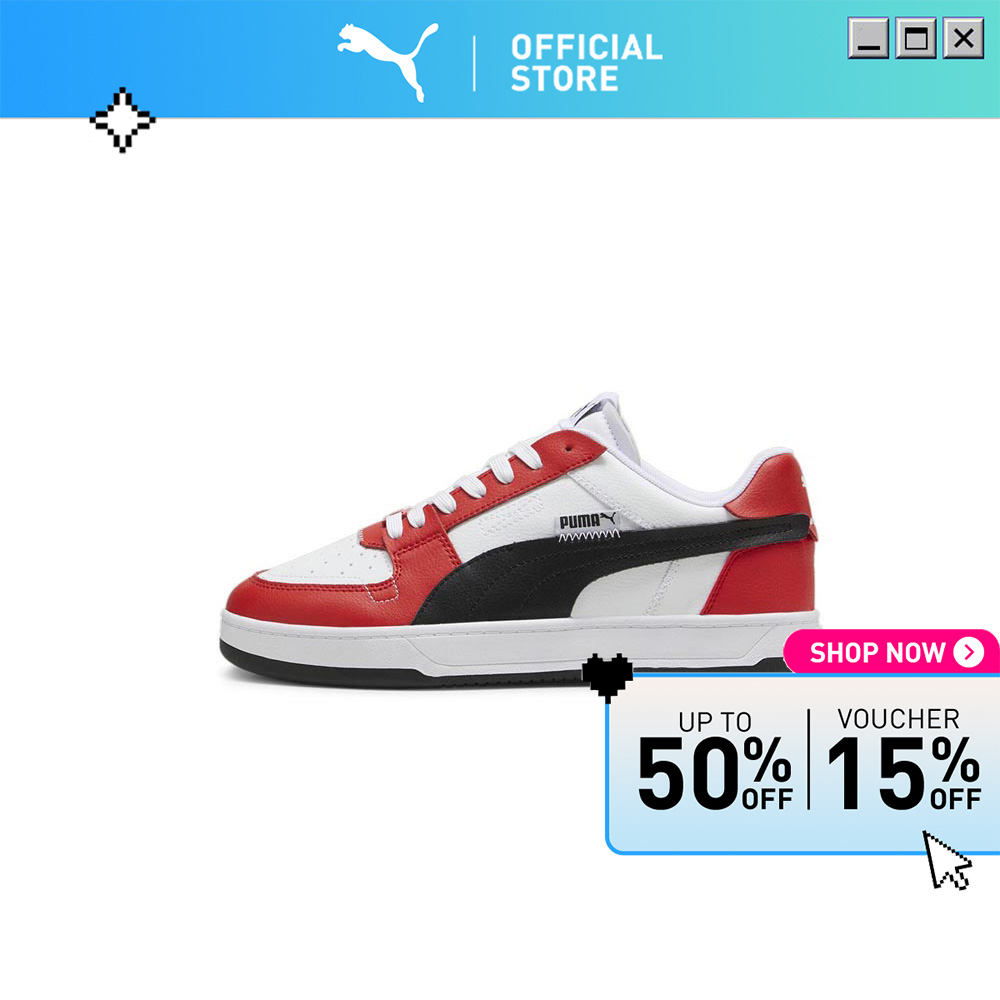Screen dimensions: 1000x1000
Task: Click the white Puma cat logo
Action: tap(388, 61)
